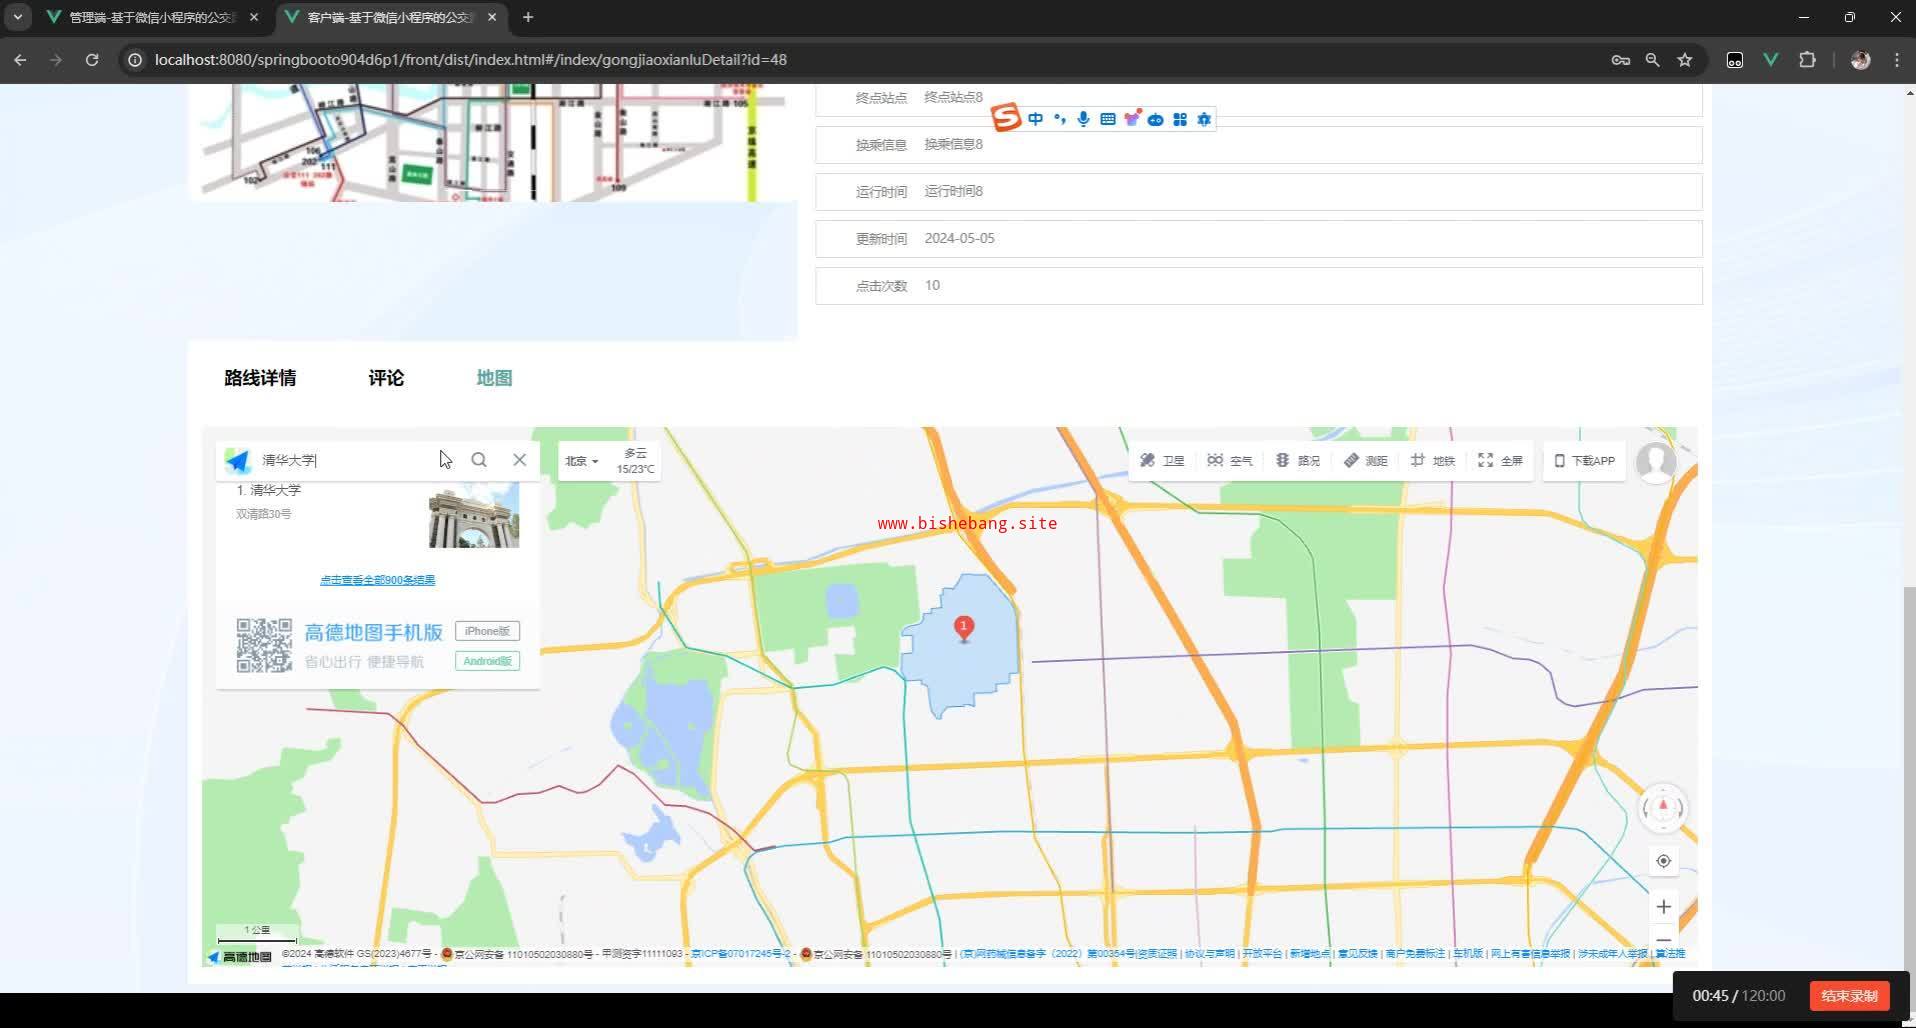1916x1028 pixels.
Task: Click the map compass rotation control
Action: [1663, 808]
